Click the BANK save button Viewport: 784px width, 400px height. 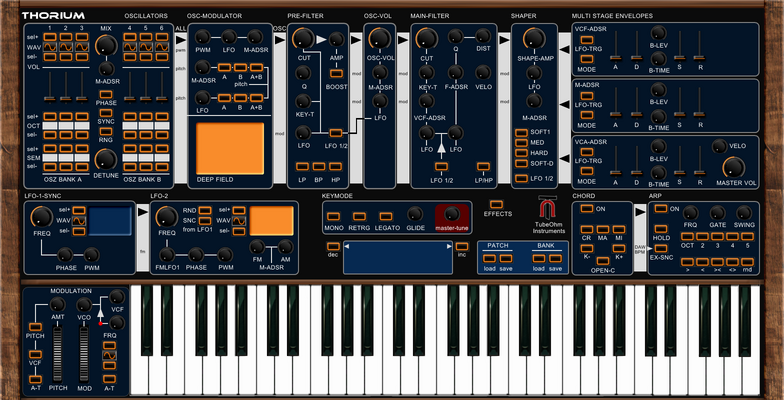pyautogui.click(x=555, y=258)
